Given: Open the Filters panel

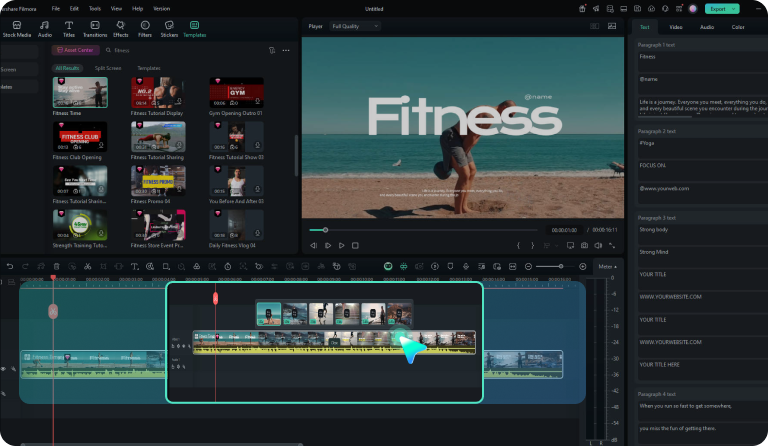Looking at the screenshot, I should [x=145, y=29].
